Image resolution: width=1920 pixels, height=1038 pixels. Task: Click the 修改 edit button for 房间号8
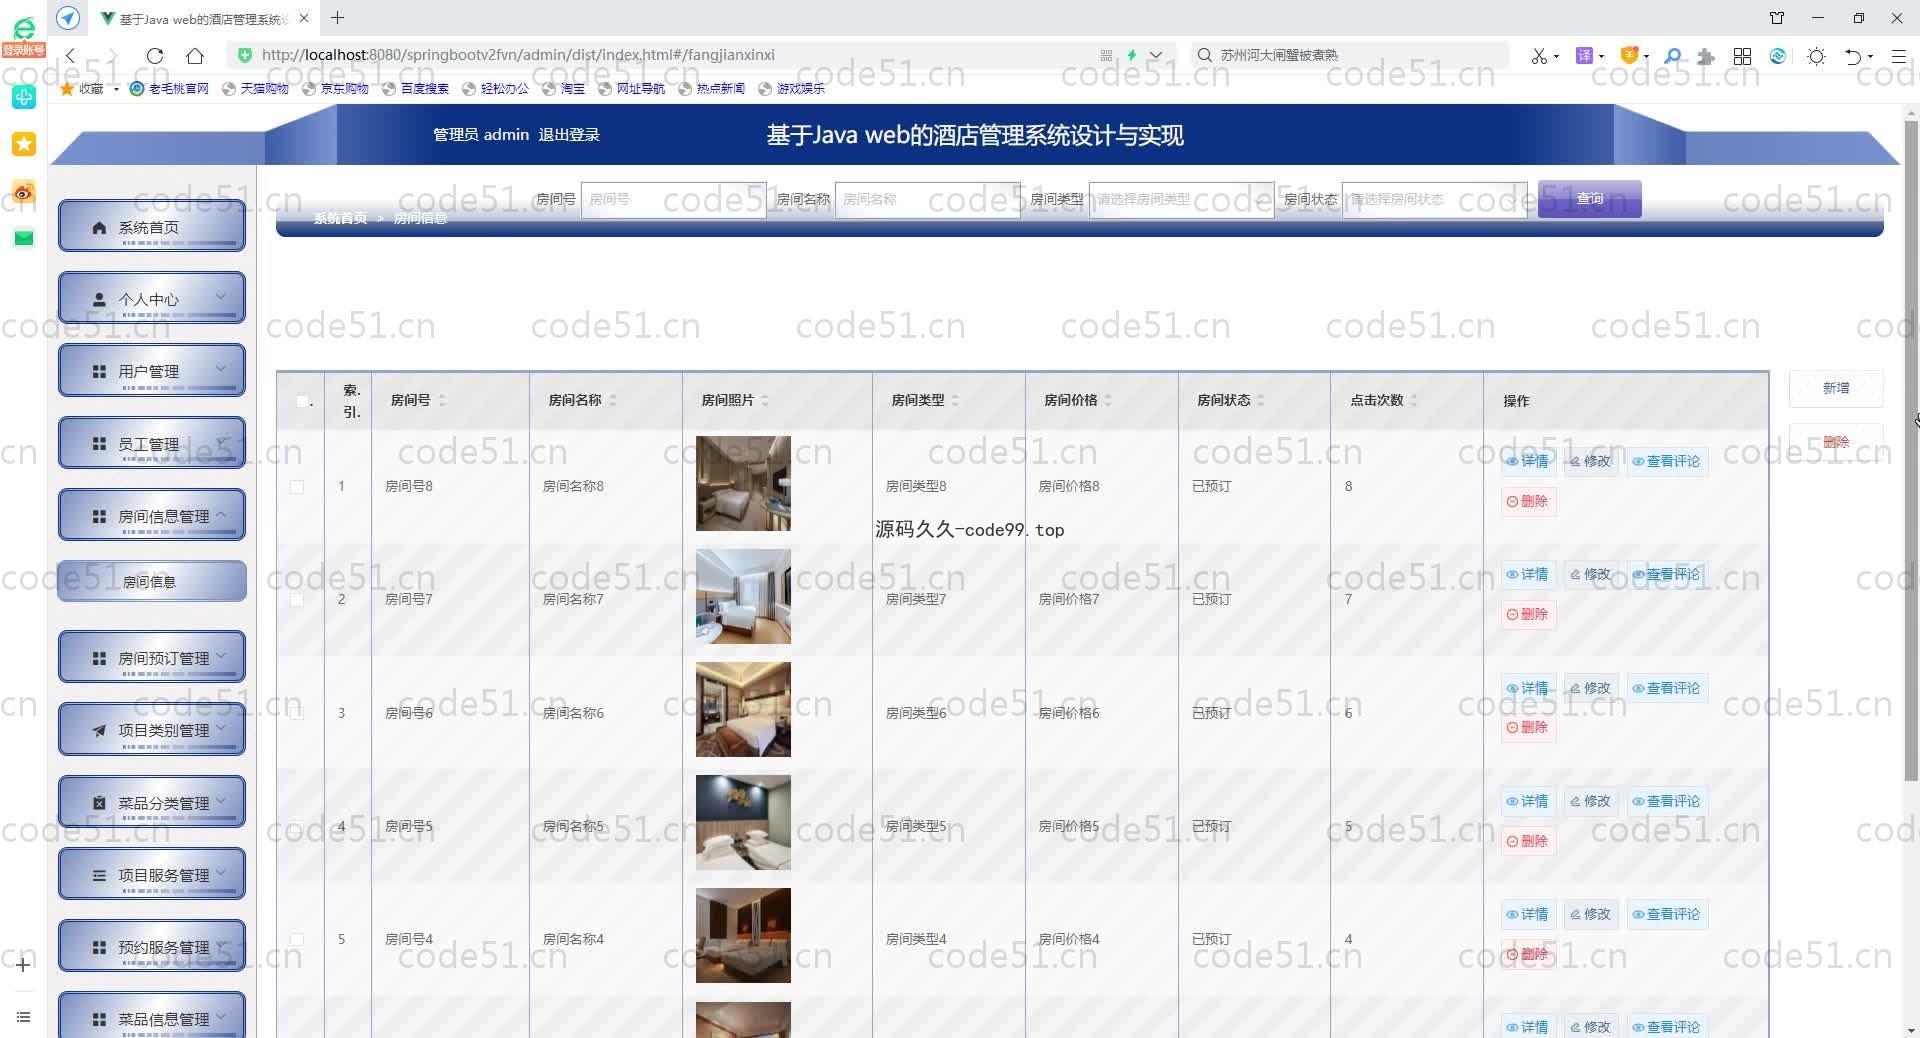[x=1590, y=461]
